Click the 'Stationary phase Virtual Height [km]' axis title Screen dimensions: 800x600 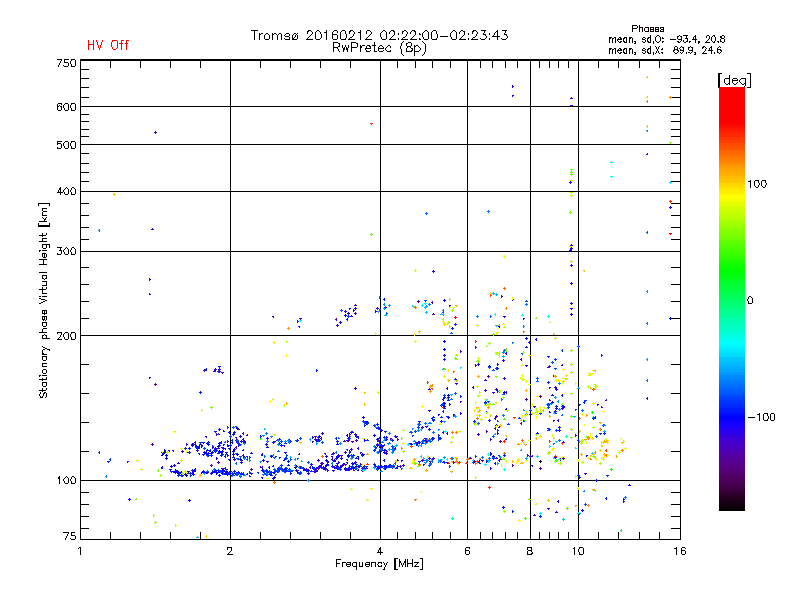[x=43, y=301]
